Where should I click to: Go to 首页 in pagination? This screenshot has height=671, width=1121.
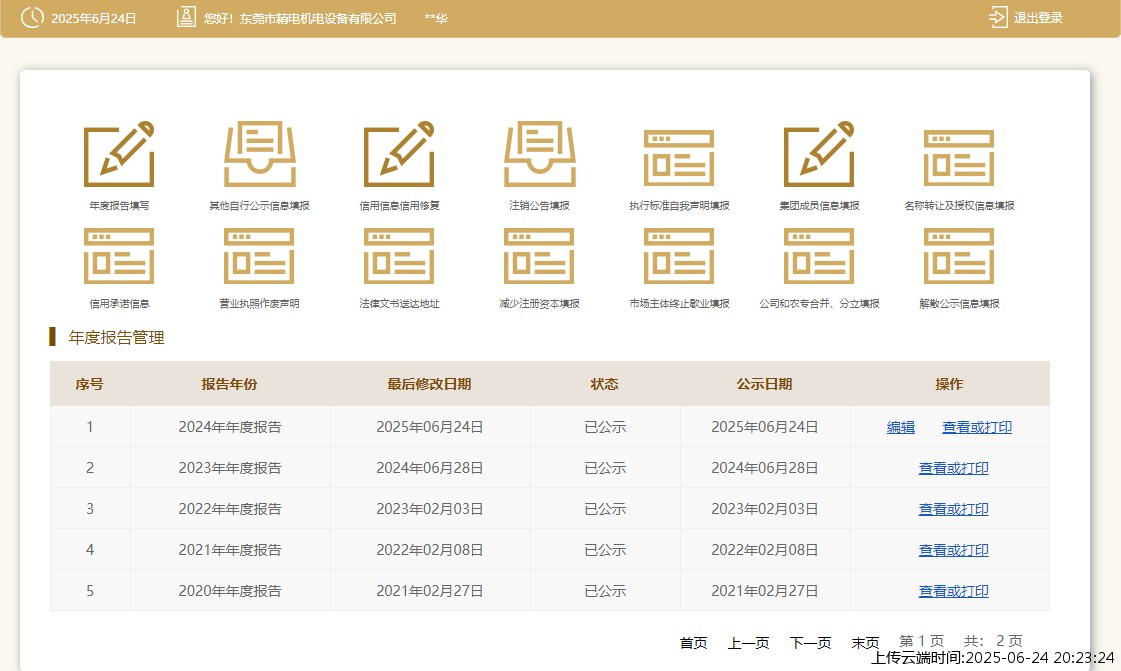(693, 643)
